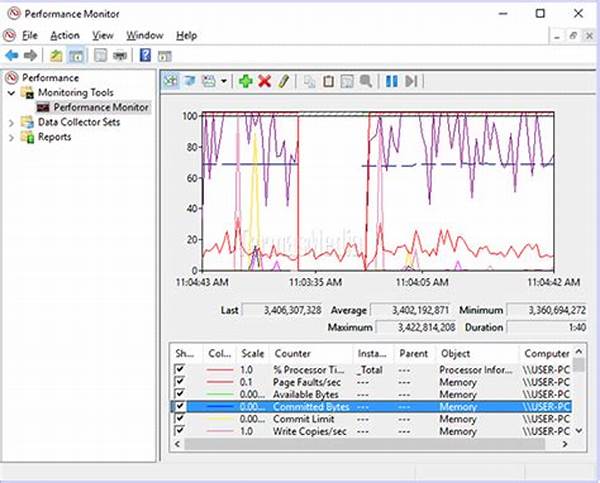Screen dimensions: 600x483
Task: Click the menu bar console icon beside File
Action: [x=10, y=36]
